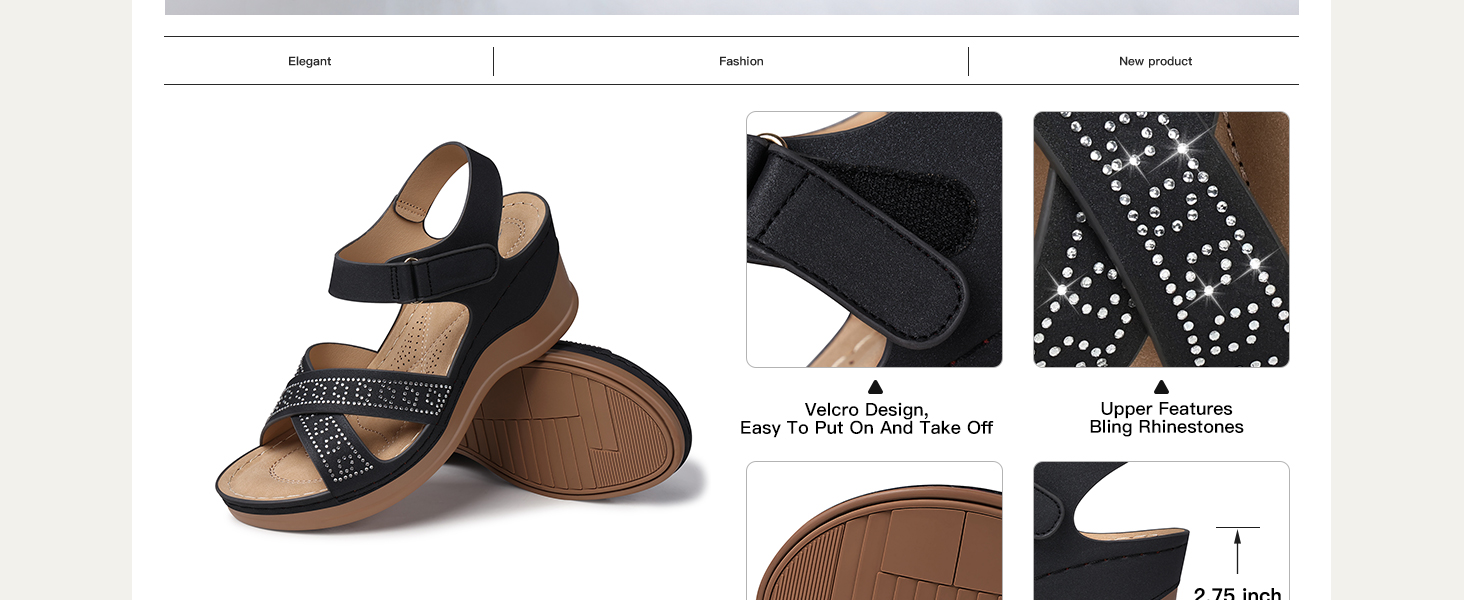Click the triangle marker above the Upper Features caption
Screen dimensions: 1464x600
1161,387
